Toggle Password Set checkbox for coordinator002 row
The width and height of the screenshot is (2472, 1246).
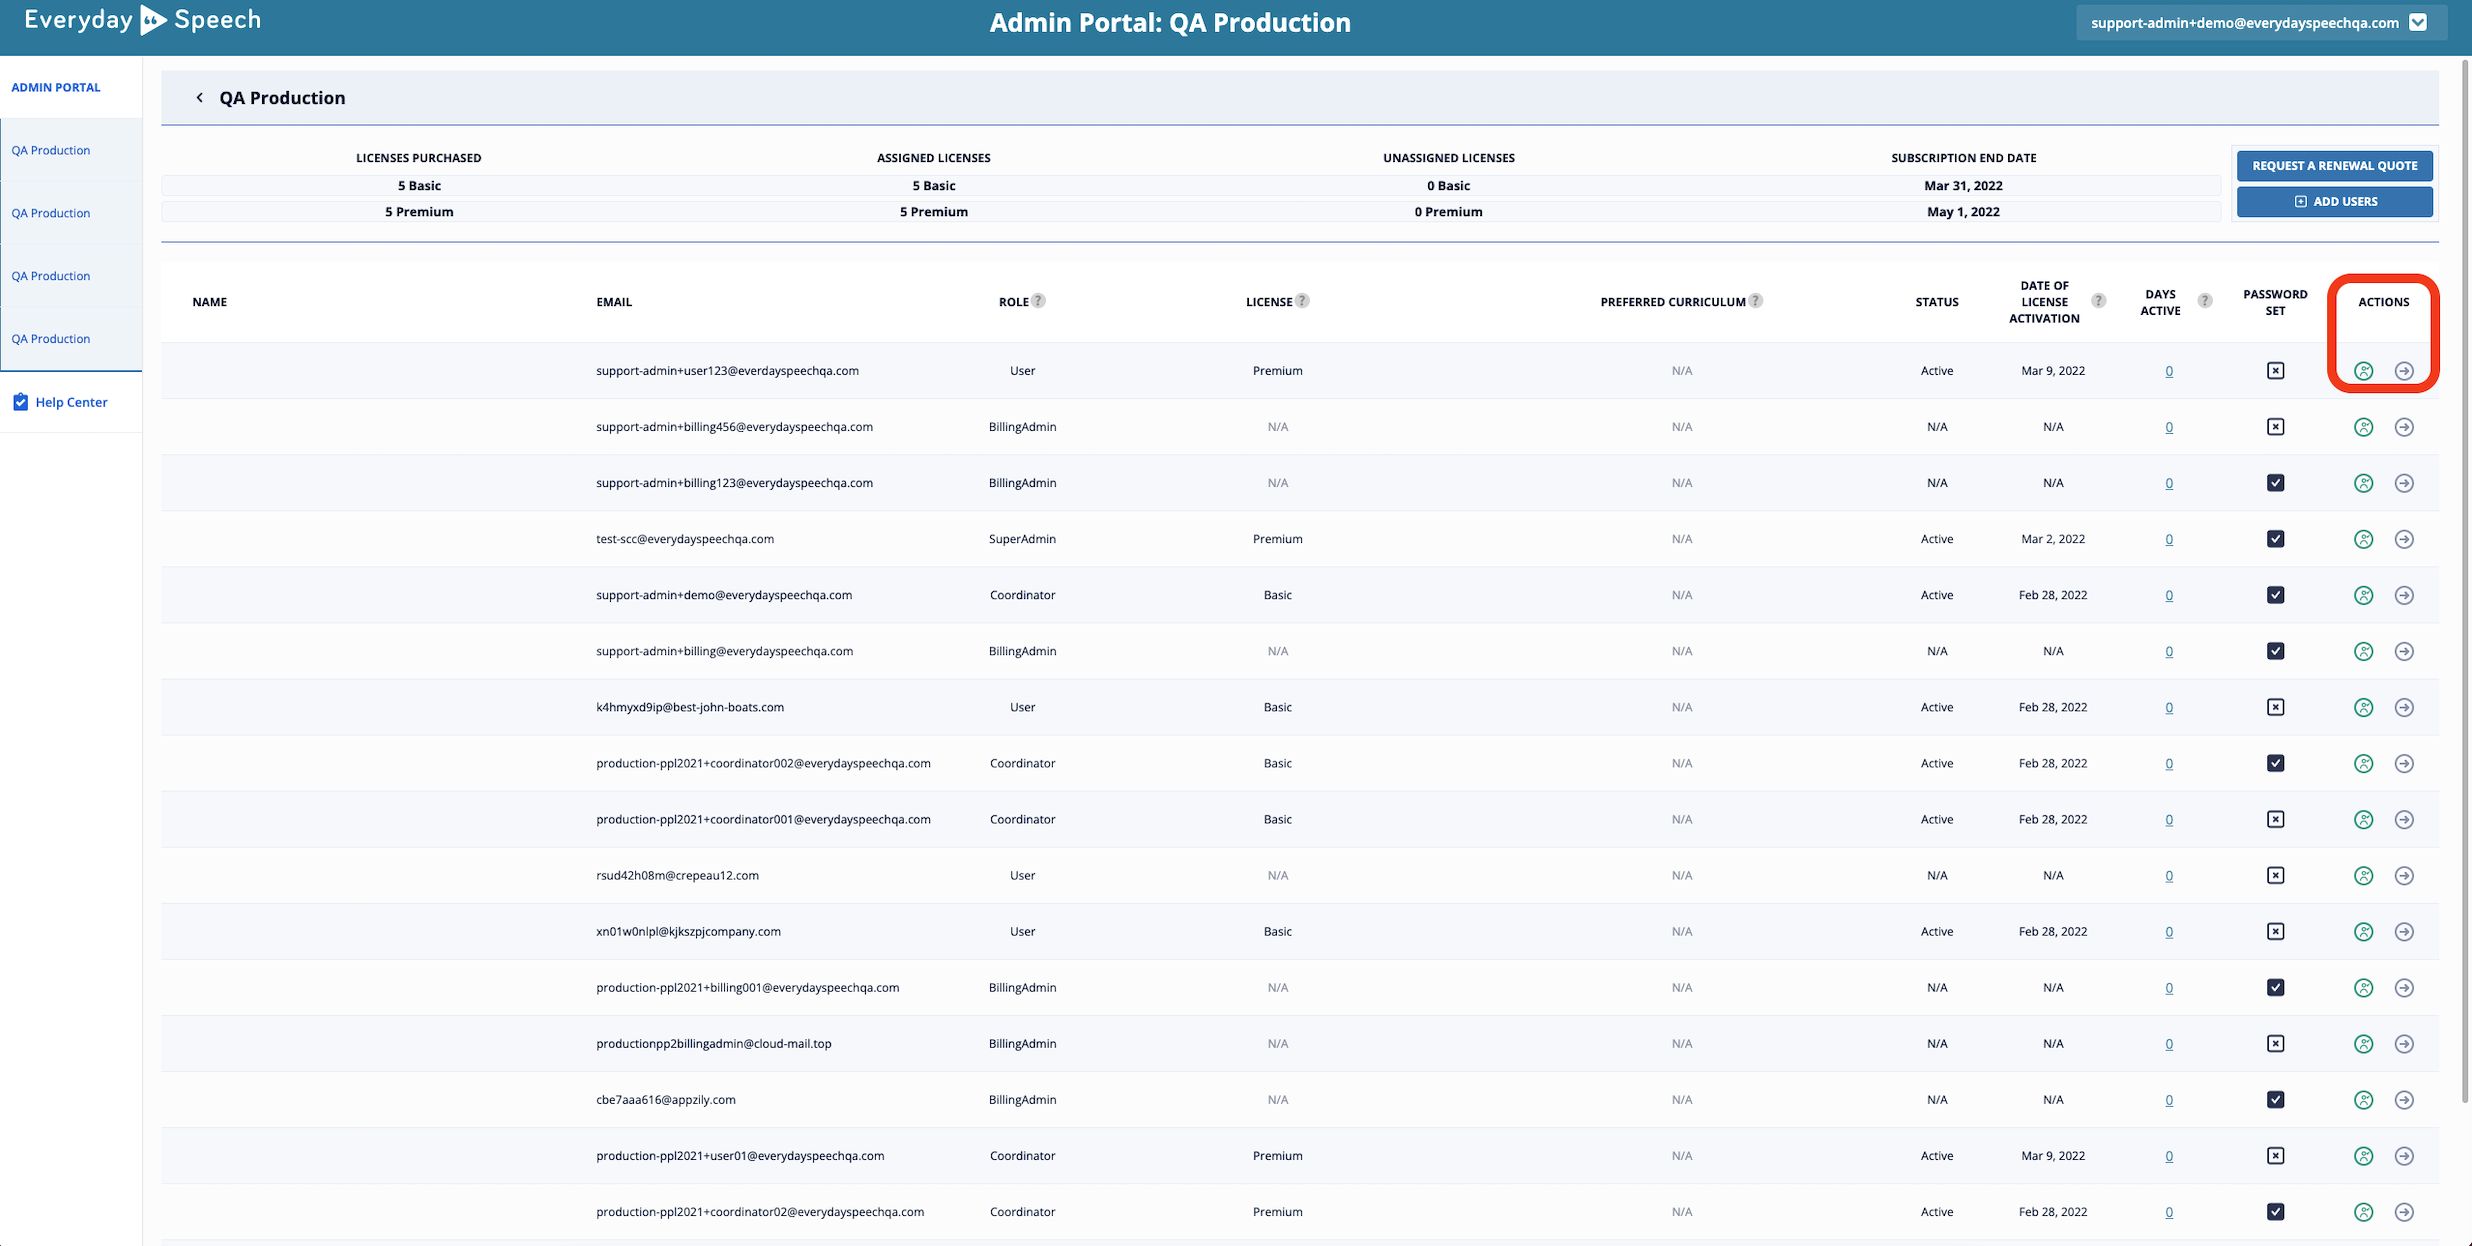[2275, 763]
